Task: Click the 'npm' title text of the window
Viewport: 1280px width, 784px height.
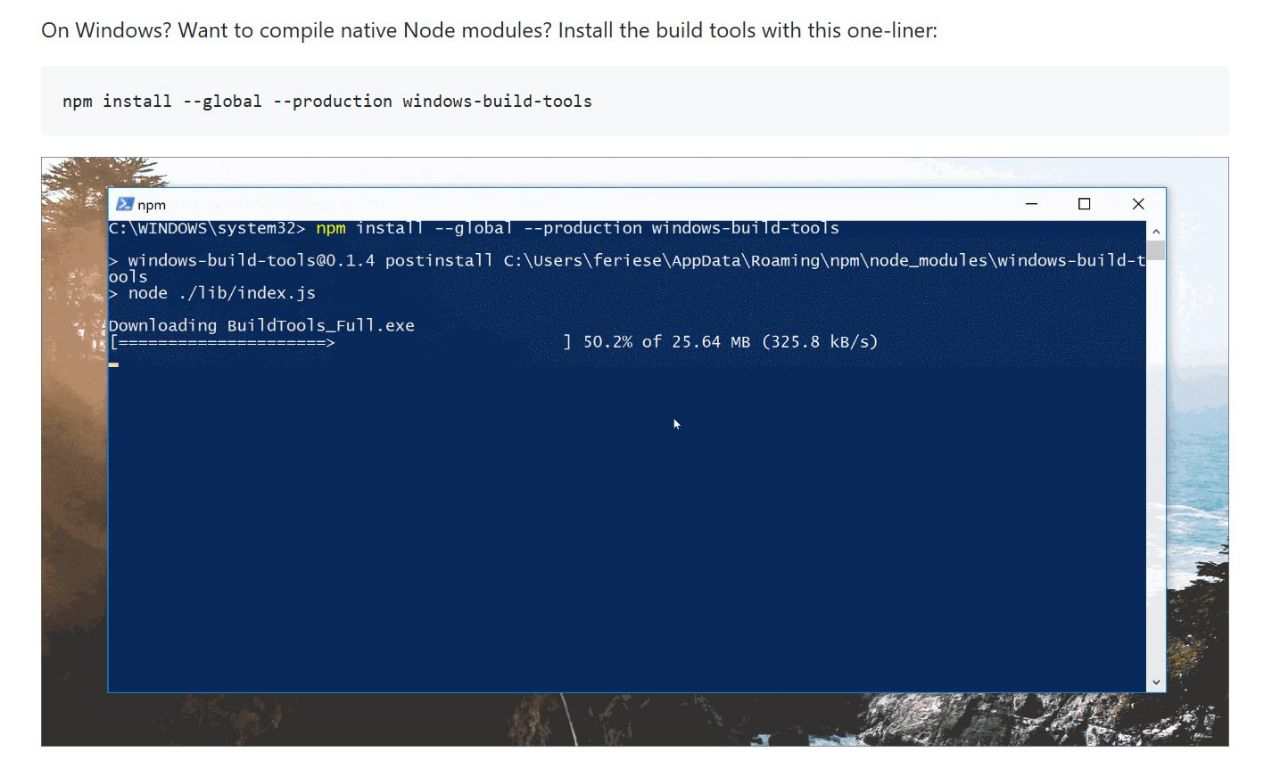Action: [152, 205]
